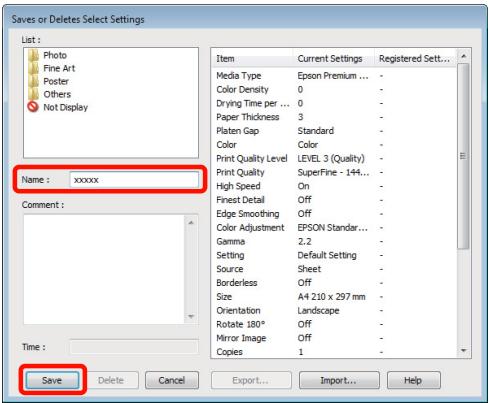Click the Time field
Viewport: 489px width, 403px height.
pyautogui.click(x=134, y=347)
